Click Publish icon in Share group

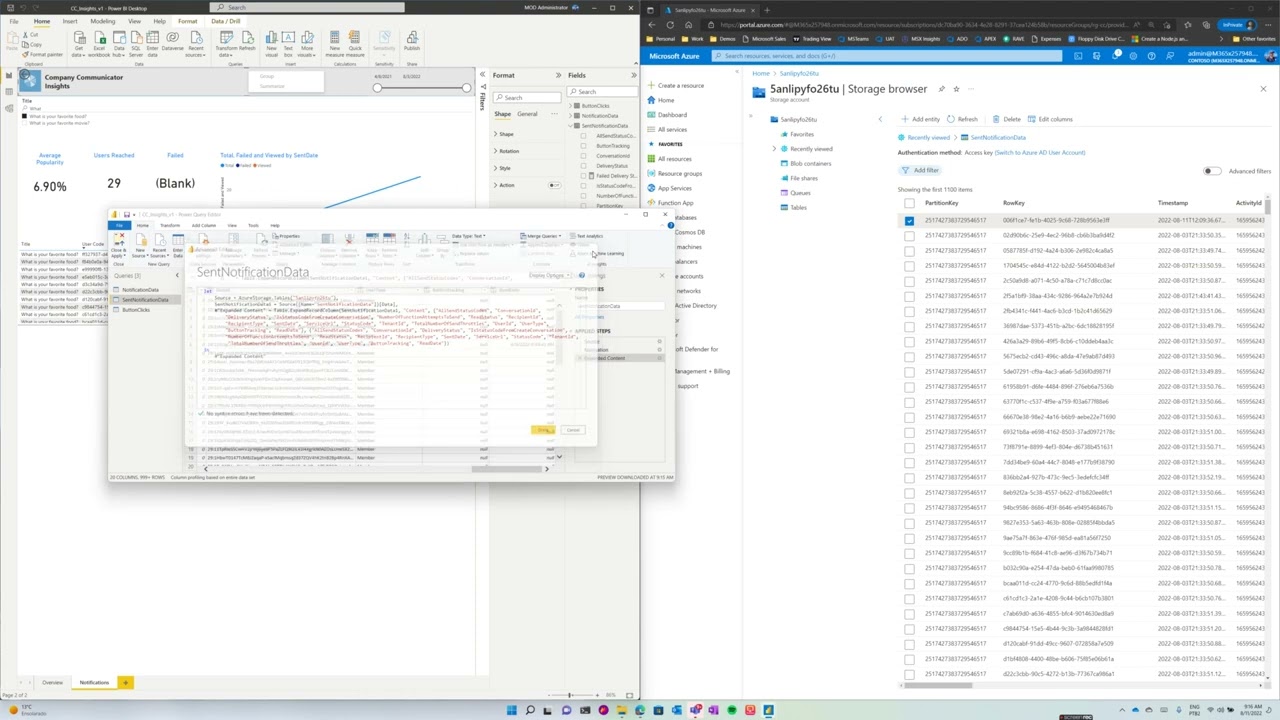coord(411,40)
